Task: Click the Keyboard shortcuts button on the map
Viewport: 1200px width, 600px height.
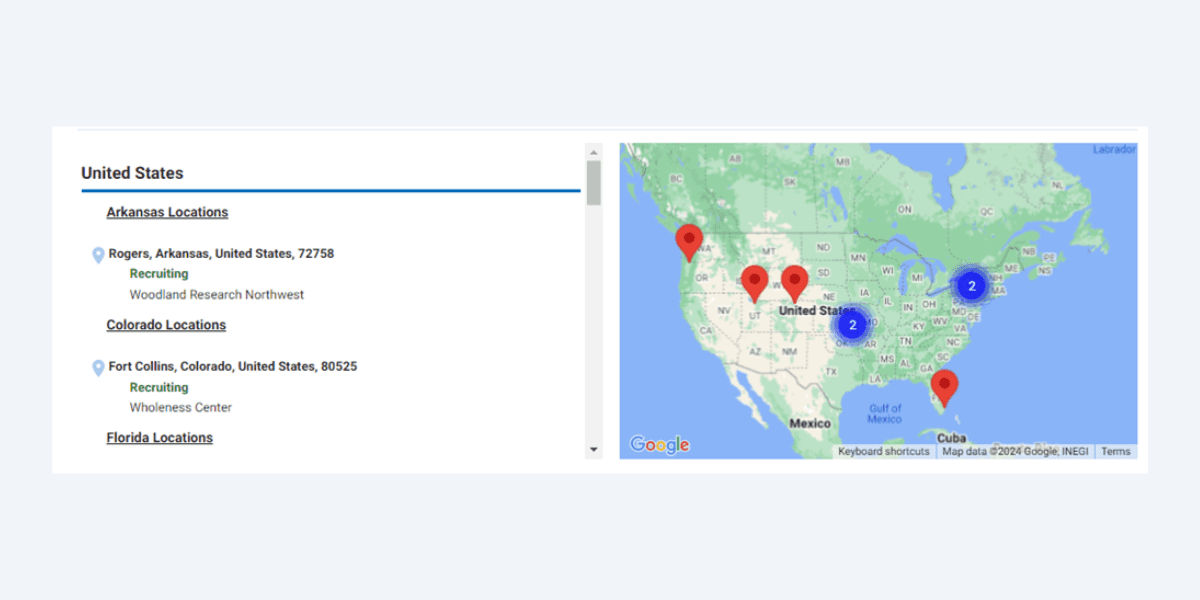Action: pos(883,452)
